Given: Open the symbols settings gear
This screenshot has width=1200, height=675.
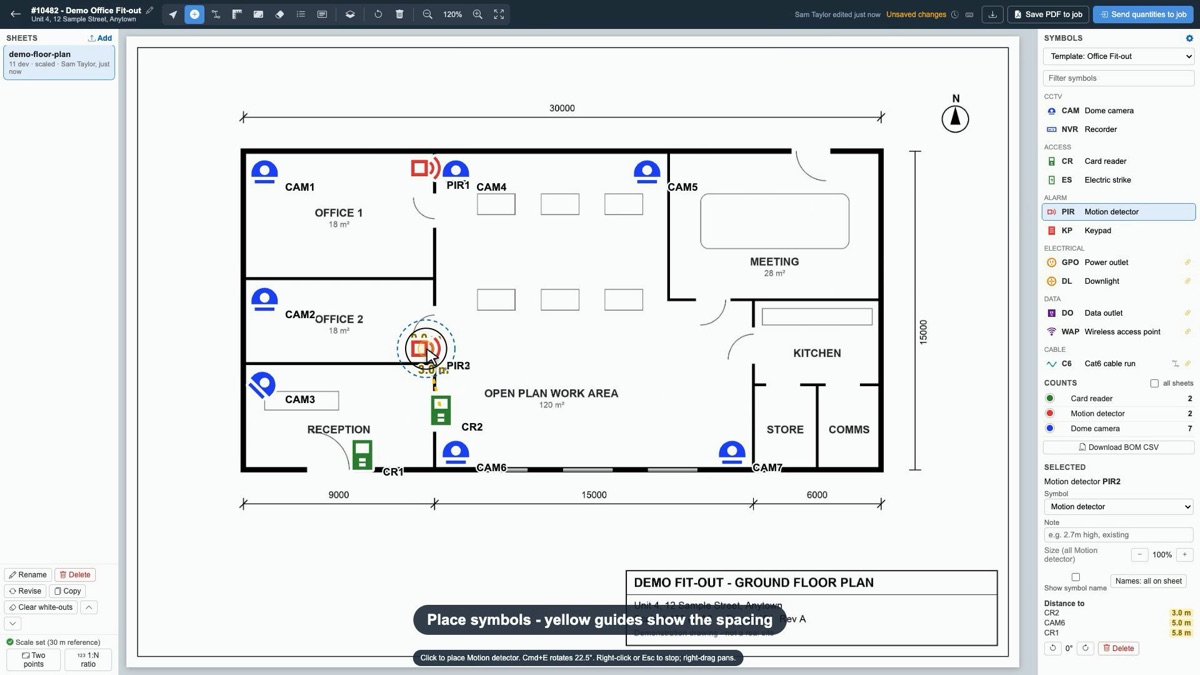Looking at the screenshot, I should 1189,38.
